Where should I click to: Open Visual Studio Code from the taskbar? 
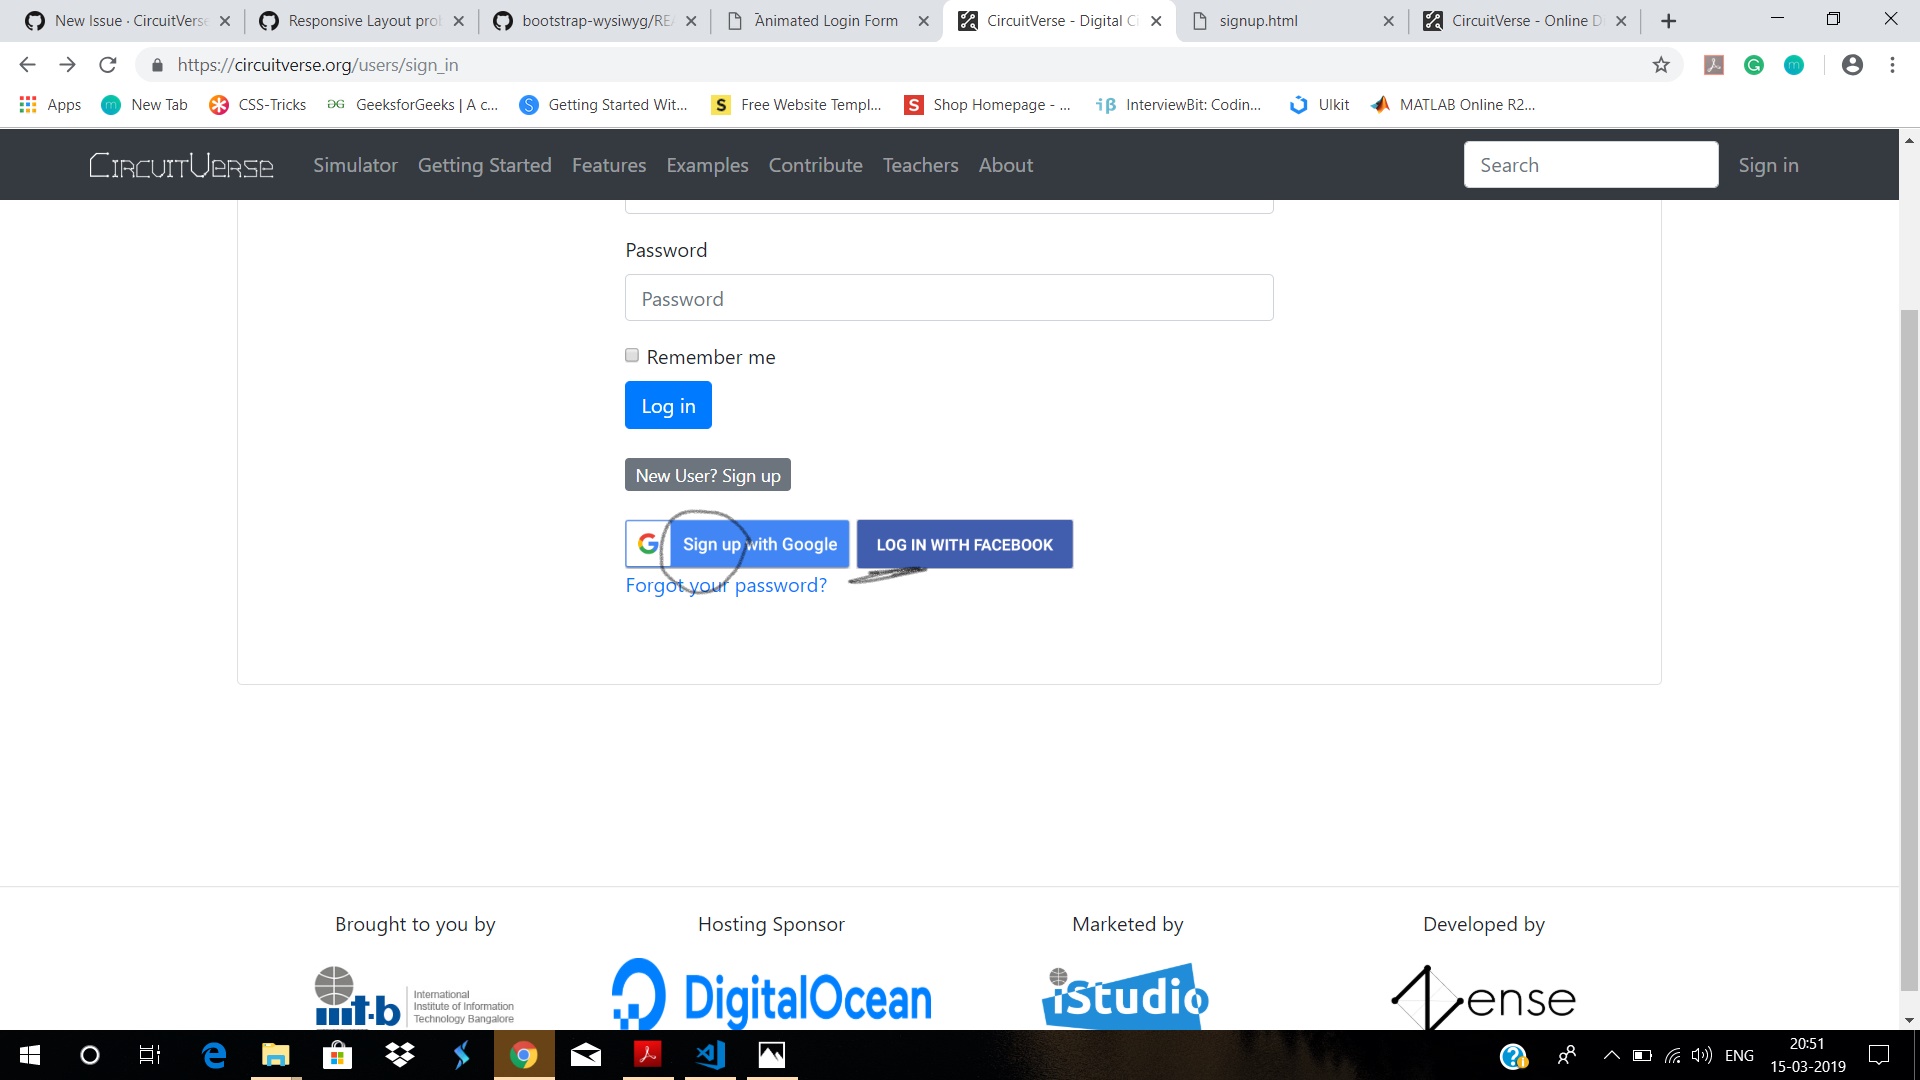click(x=709, y=1055)
